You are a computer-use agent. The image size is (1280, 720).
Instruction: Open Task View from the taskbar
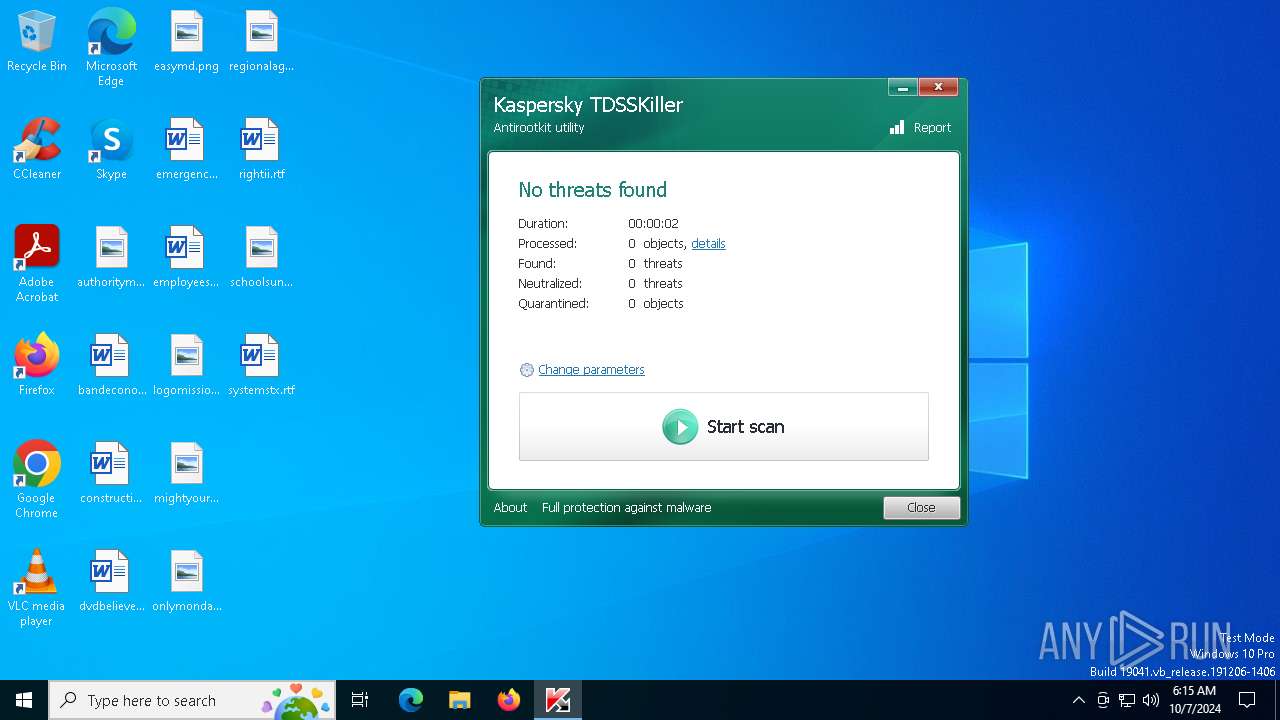pos(360,700)
